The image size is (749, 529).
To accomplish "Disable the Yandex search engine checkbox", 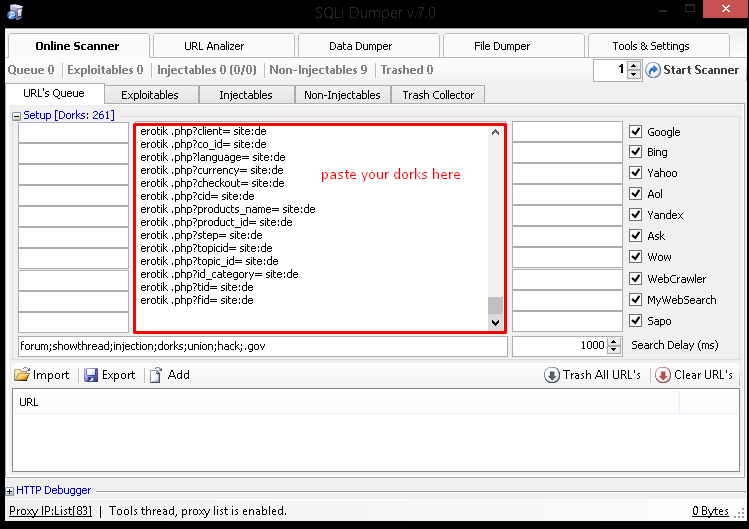I will (x=636, y=215).
